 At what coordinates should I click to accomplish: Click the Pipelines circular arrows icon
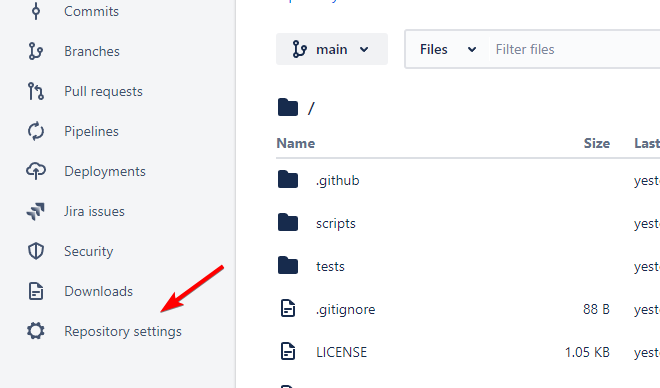36,131
